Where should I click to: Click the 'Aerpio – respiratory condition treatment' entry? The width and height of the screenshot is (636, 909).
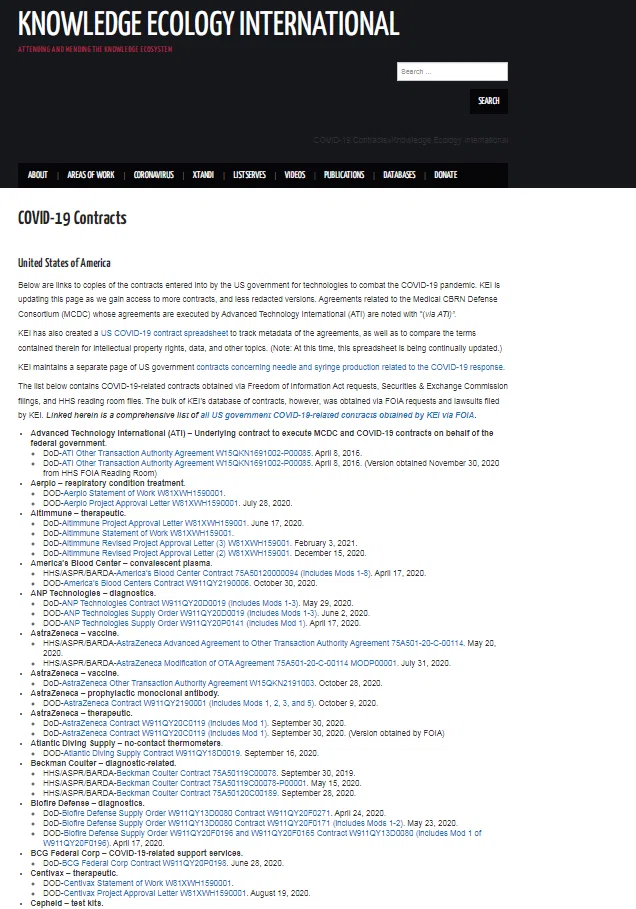click(x=108, y=483)
